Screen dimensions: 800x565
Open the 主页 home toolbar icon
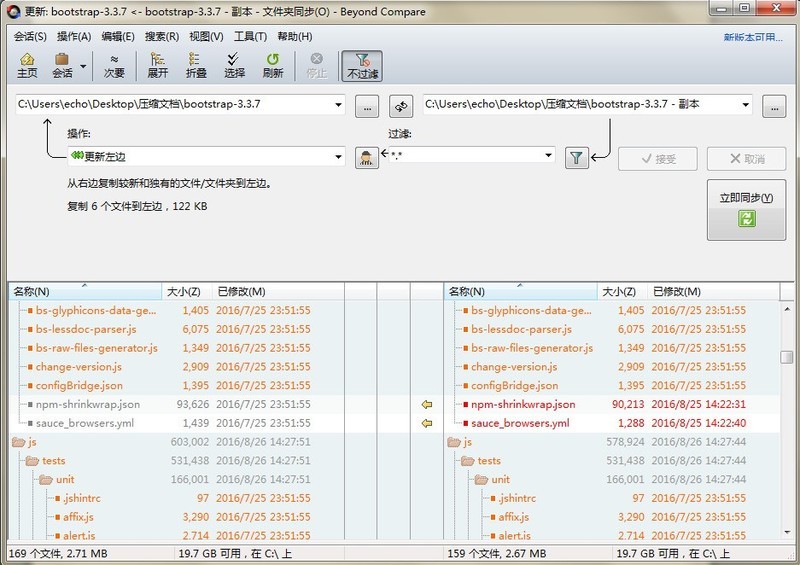[27, 65]
